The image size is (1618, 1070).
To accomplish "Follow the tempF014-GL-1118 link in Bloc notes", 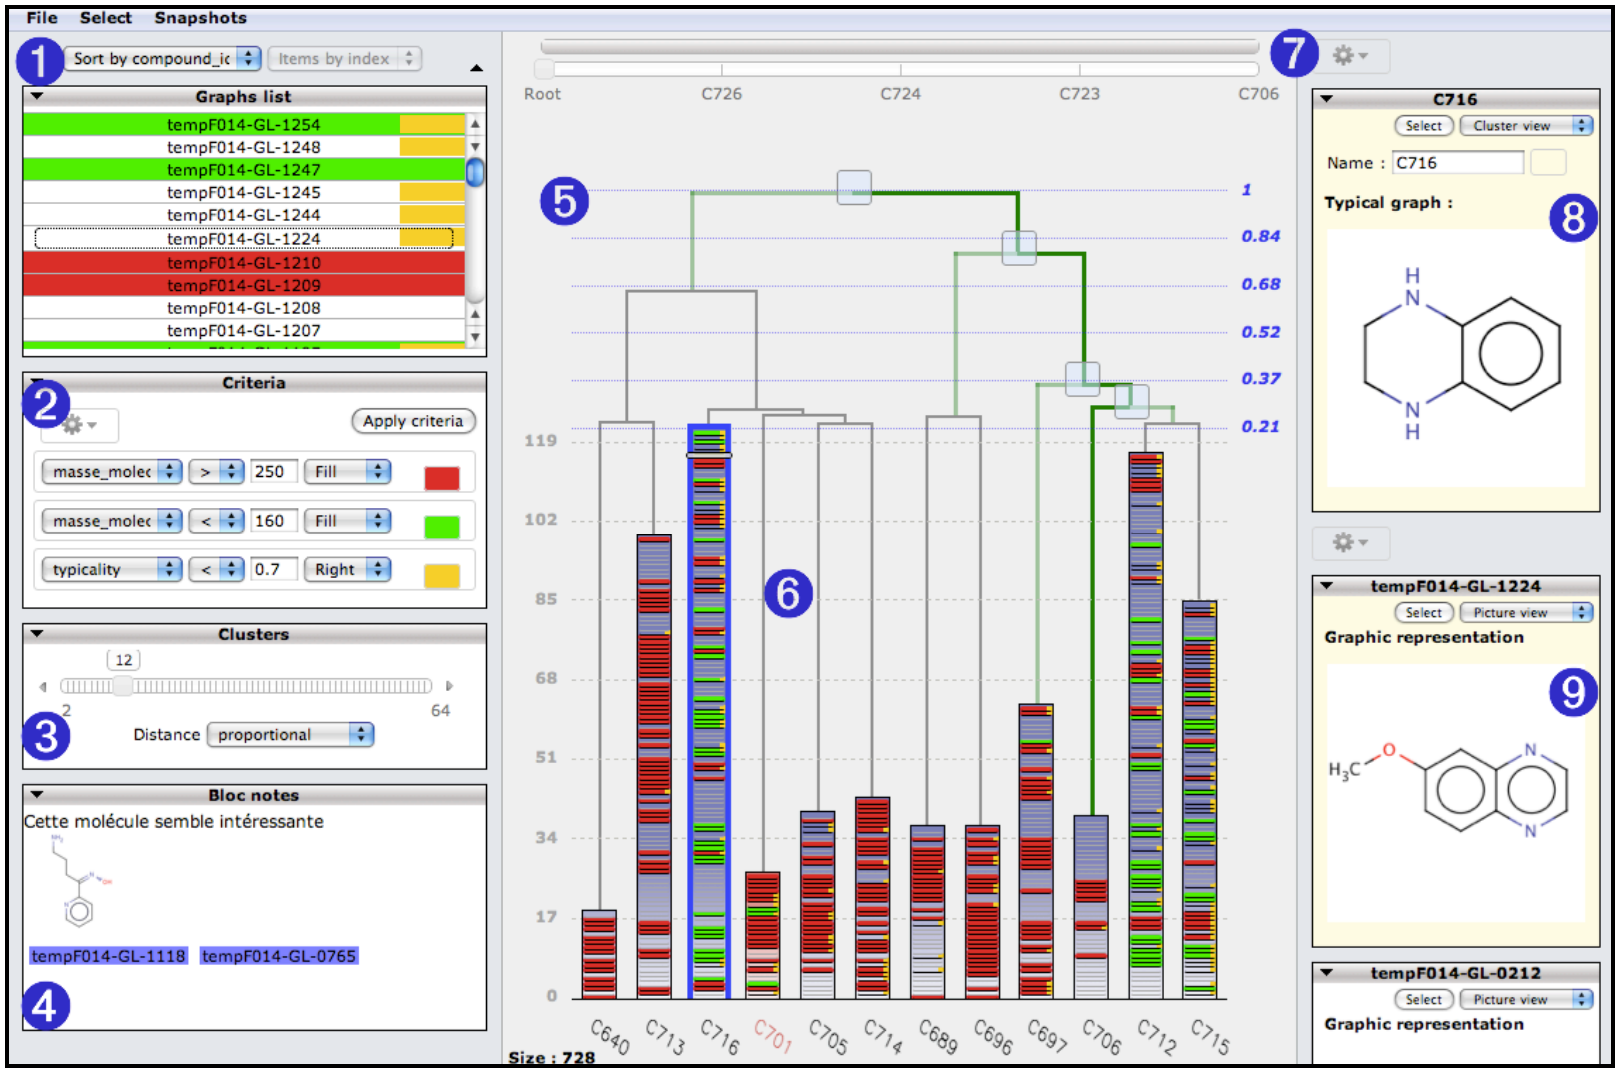I will pos(108,956).
